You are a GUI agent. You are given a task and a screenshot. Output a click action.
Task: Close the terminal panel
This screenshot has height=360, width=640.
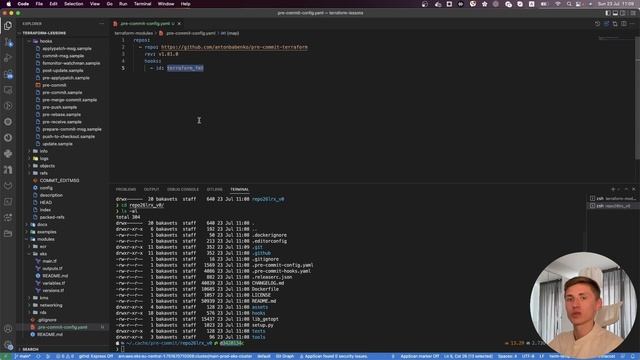(633, 189)
